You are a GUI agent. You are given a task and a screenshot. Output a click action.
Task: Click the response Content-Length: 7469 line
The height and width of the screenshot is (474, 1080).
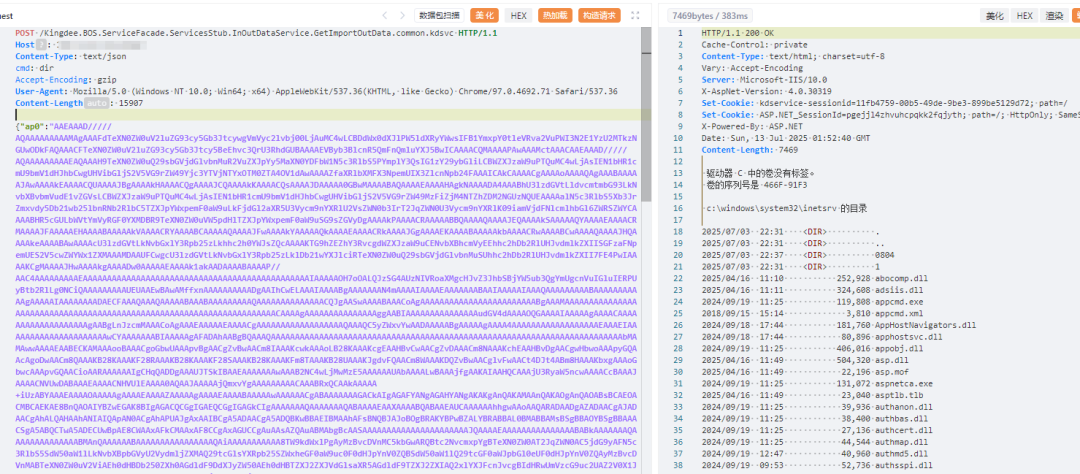tap(750, 150)
